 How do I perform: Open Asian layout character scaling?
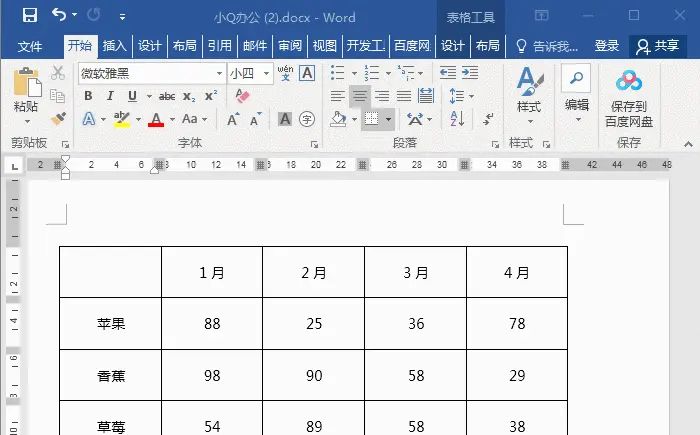point(419,119)
